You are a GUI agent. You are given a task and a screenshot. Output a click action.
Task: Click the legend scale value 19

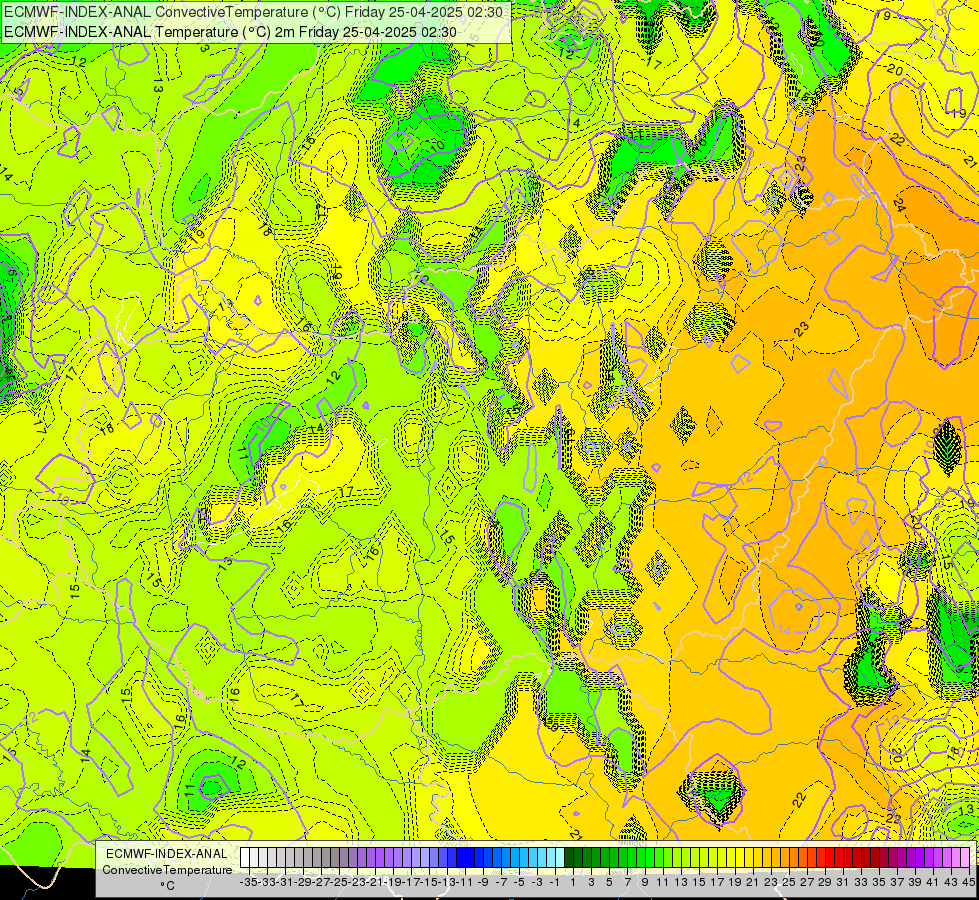pos(735,882)
